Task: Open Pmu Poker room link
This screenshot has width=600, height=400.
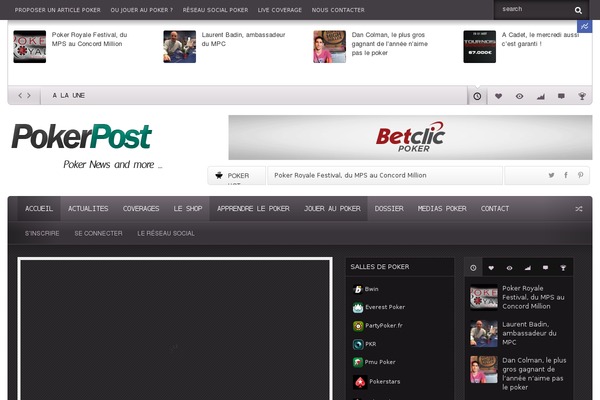Action: click(380, 362)
